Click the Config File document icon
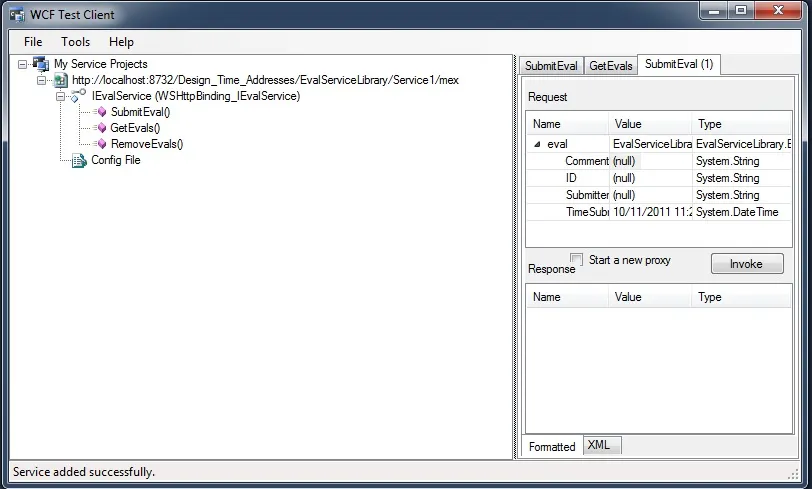The image size is (812, 489). tap(79, 161)
